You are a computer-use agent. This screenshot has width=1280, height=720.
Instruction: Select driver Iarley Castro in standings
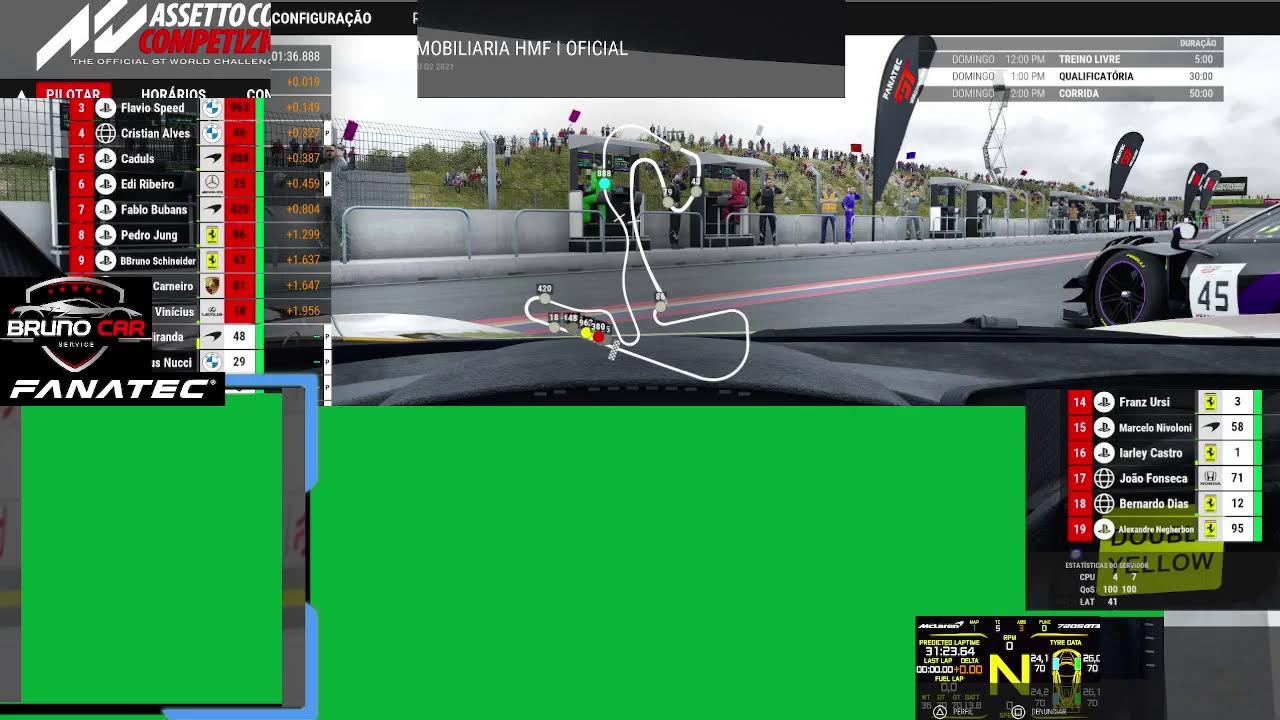pyautogui.click(x=1151, y=453)
